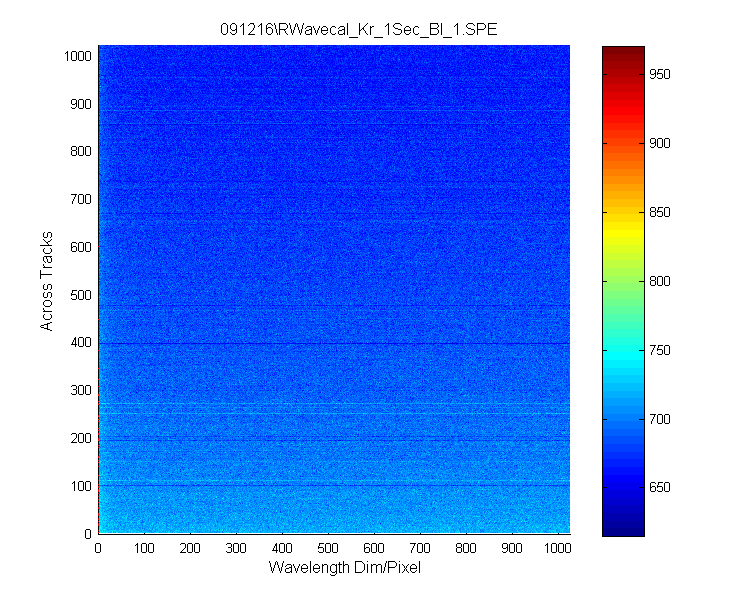Click the colorbar tick label 900
Viewport: 750px width, 600px height.
click(660, 144)
